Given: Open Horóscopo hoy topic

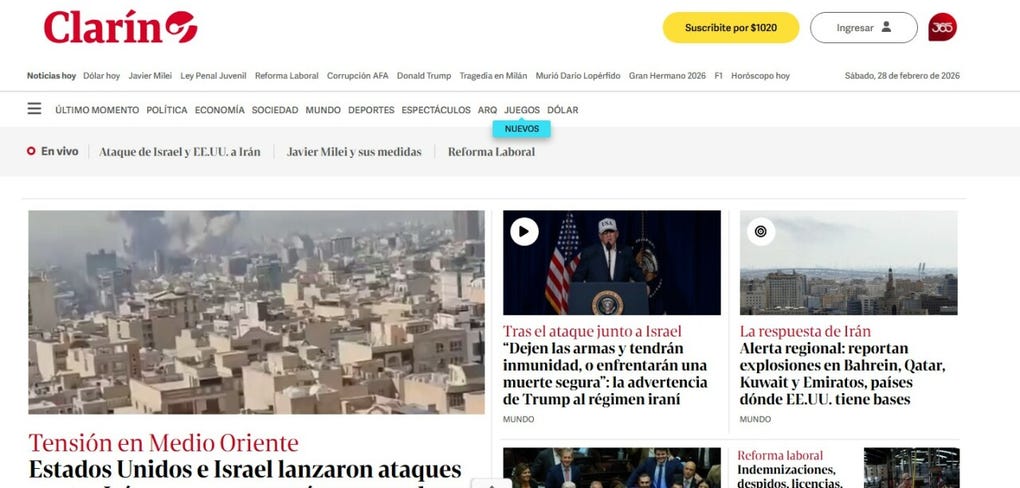Looking at the screenshot, I should click(760, 75).
